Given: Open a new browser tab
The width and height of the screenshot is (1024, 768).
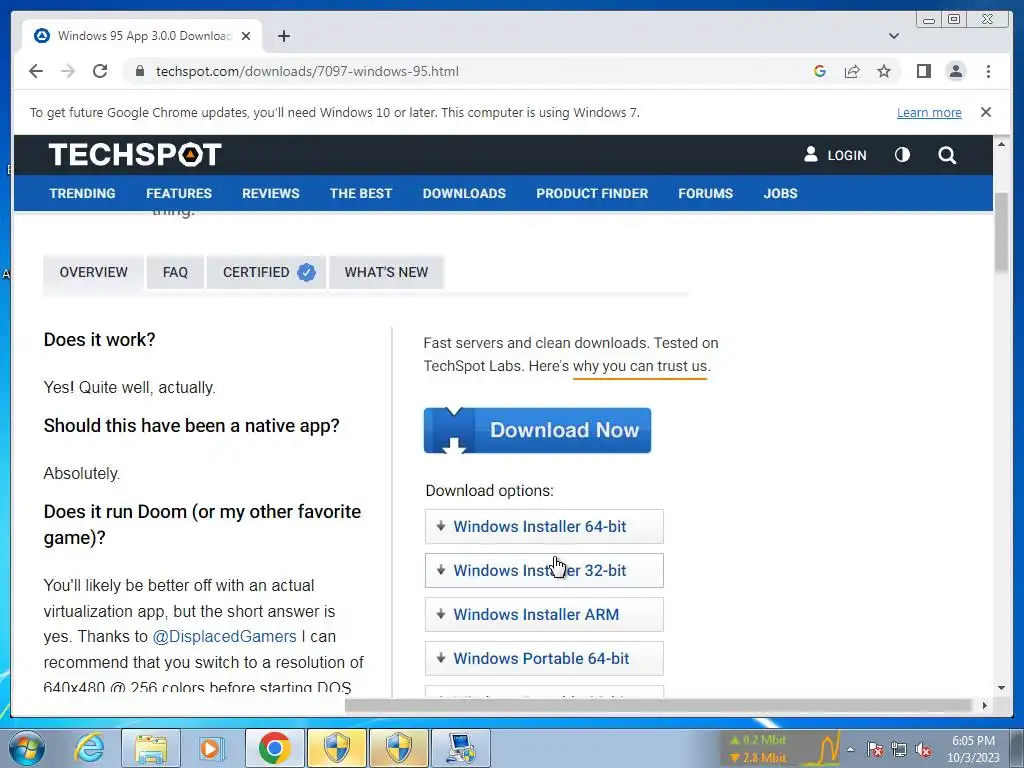Looking at the screenshot, I should tap(283, 36).
